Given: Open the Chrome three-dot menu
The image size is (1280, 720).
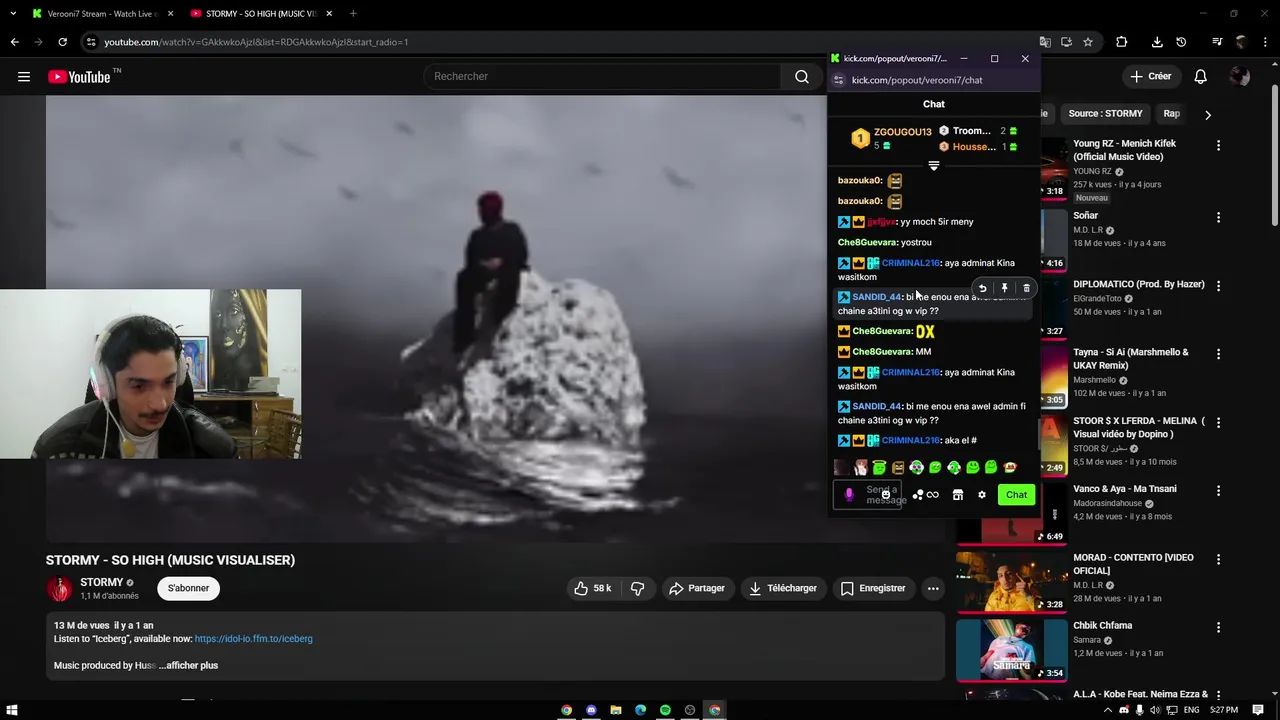Looking at the screenshot, I should click(1264, 42).
